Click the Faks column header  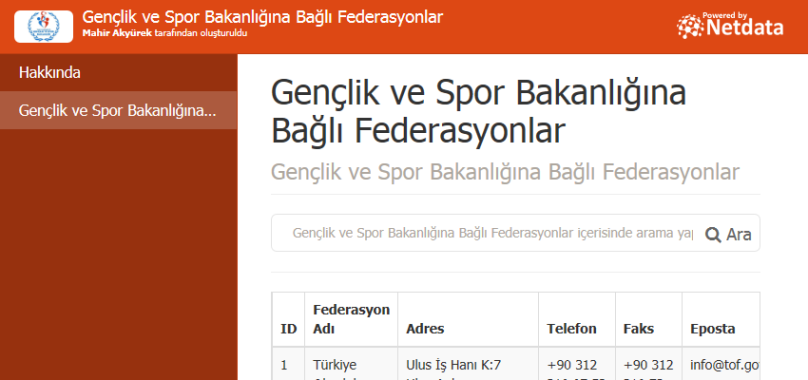649,319
